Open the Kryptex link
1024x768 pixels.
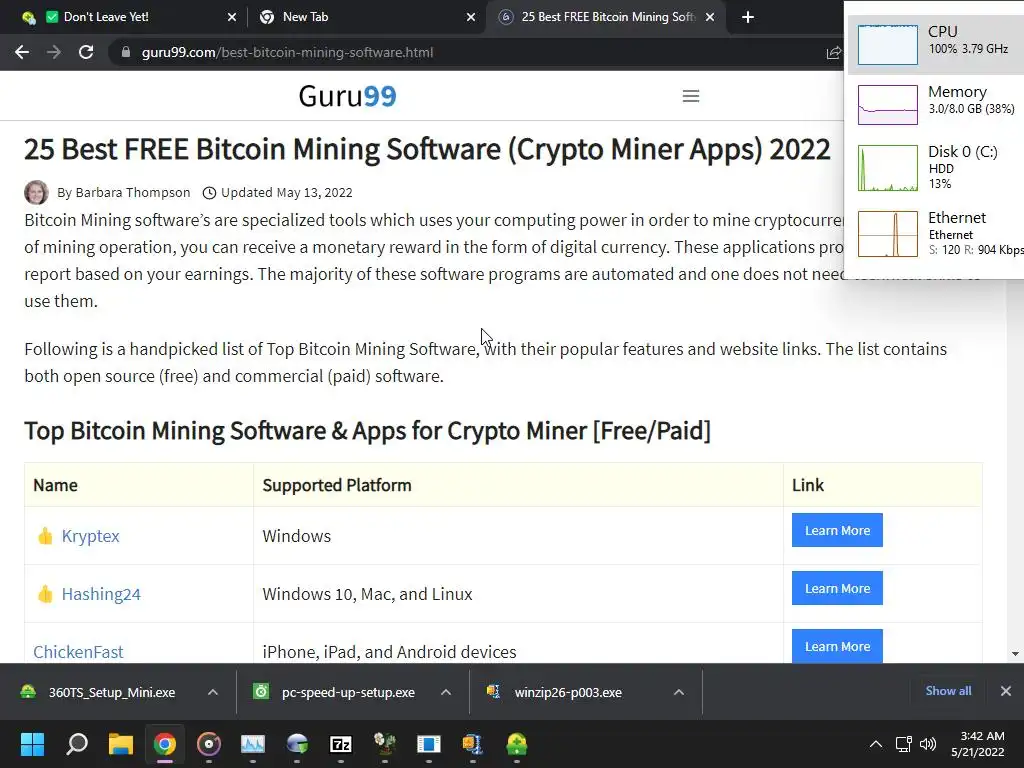(x=91, y=536)
